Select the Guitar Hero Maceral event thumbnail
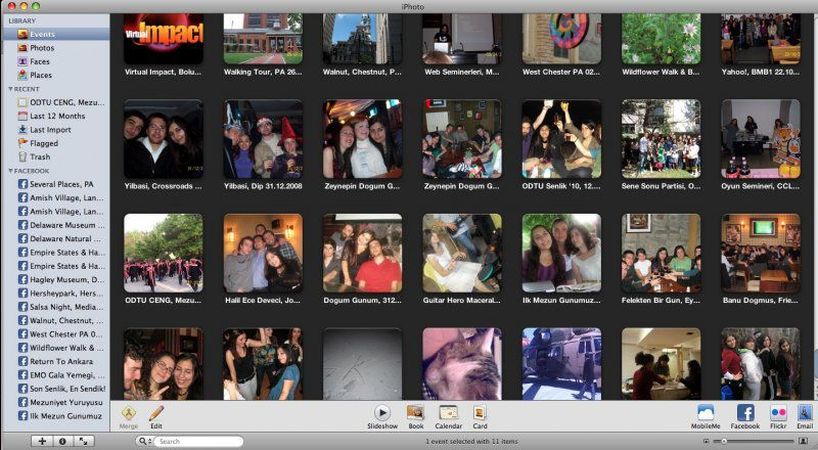 [461, 253]
